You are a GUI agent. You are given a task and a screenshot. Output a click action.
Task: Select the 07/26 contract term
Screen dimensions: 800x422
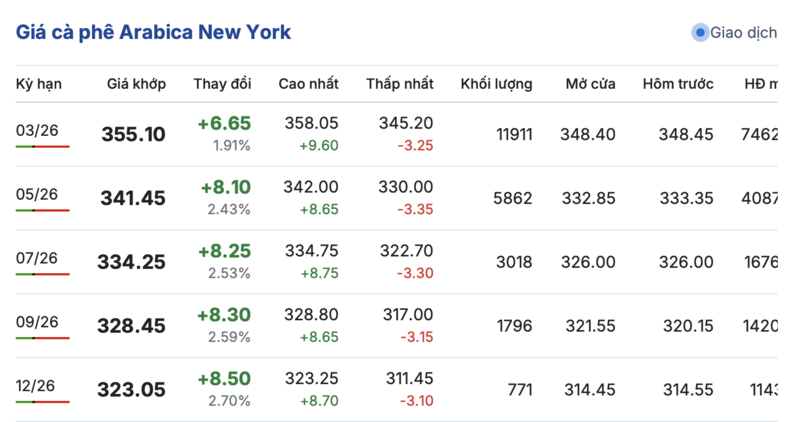coord(38,258)
